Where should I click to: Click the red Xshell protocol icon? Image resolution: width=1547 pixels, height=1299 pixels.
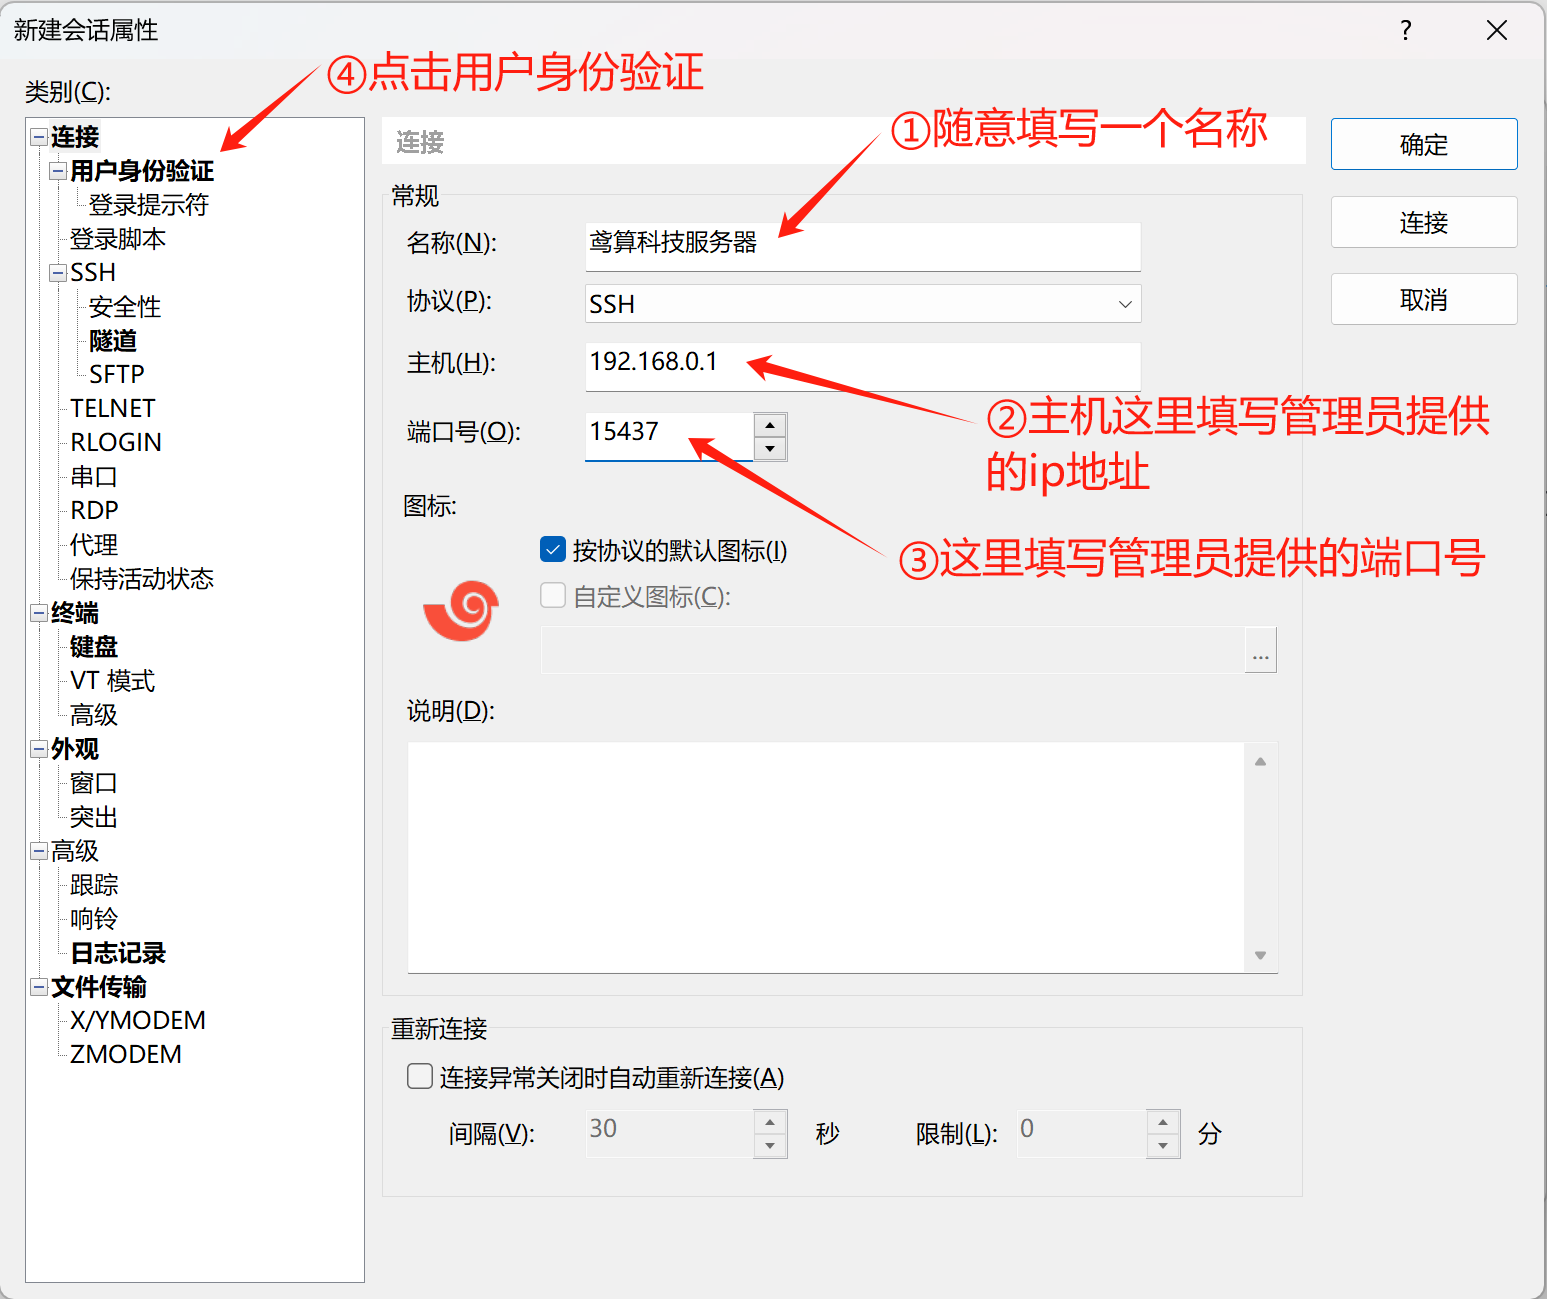(x=461, y=609)
